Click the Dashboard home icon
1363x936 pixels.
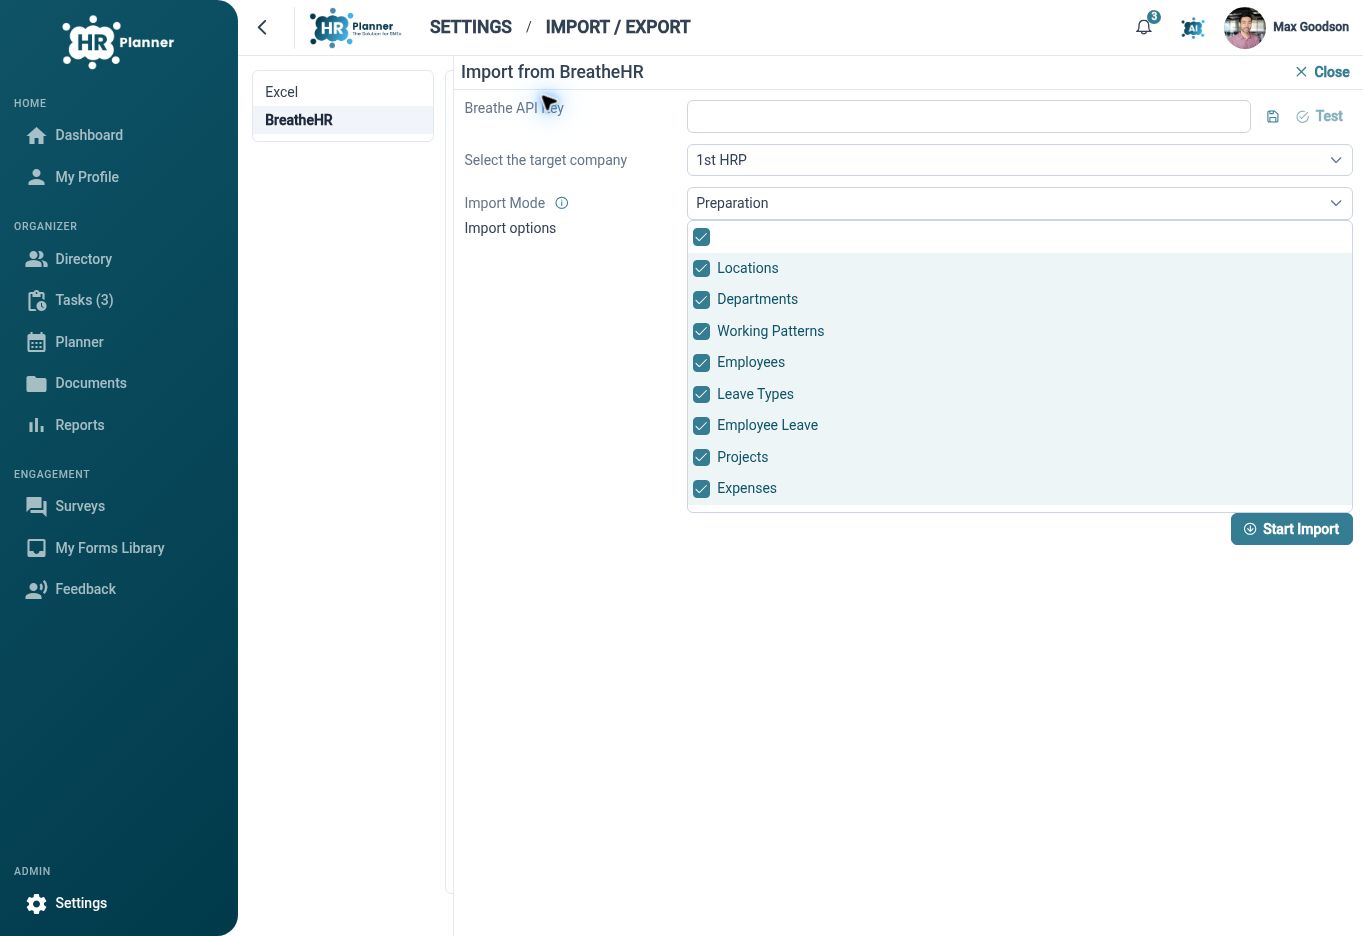click(x=37, y=136)
